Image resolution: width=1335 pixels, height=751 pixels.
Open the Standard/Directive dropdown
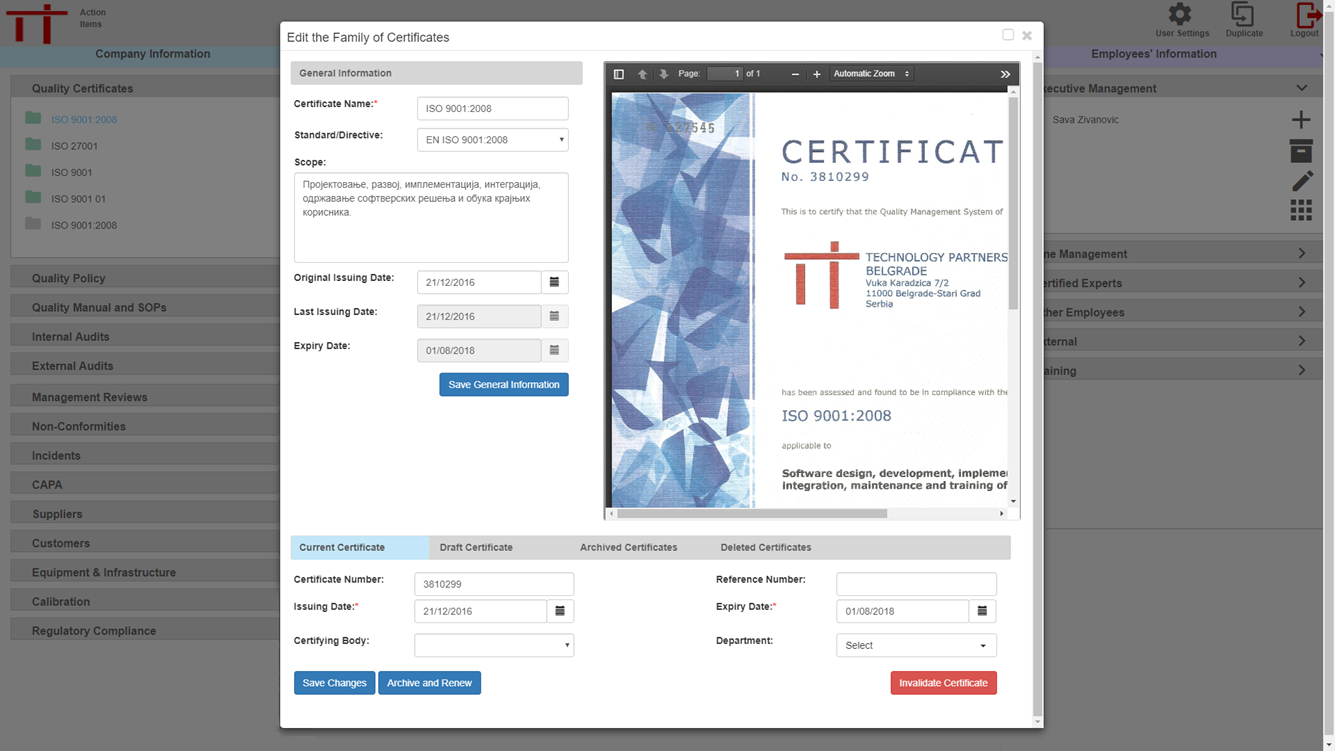pos(492,140)
